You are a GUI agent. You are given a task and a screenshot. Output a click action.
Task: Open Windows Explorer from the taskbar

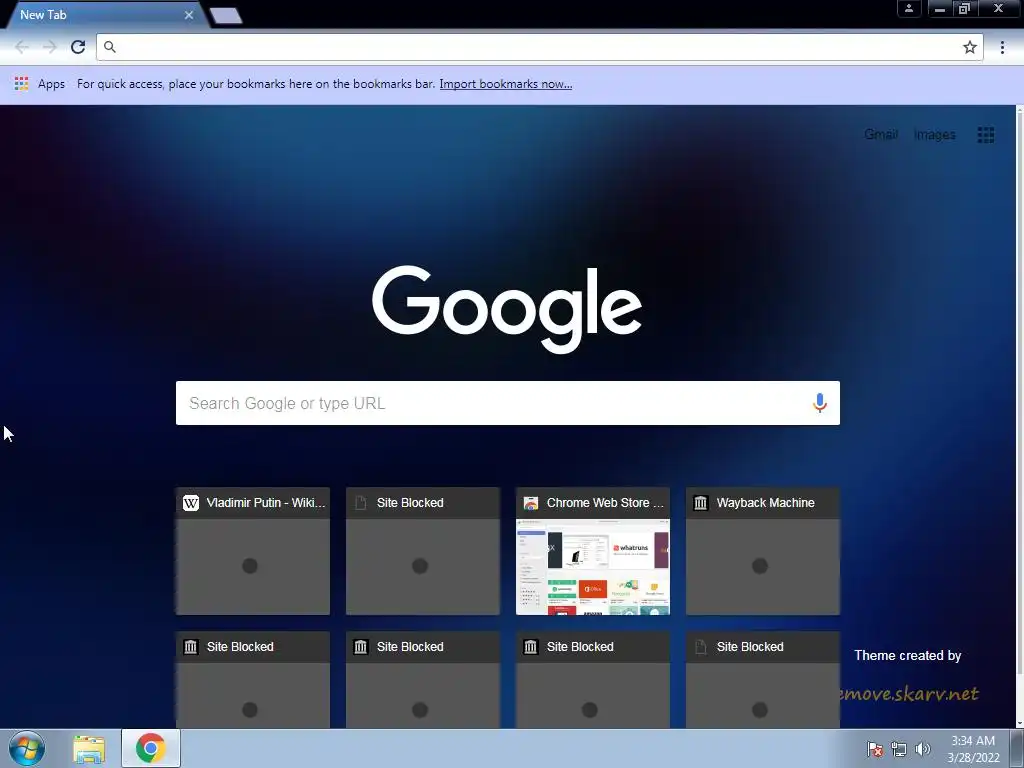pyautogui.click(x=89, y=748)
